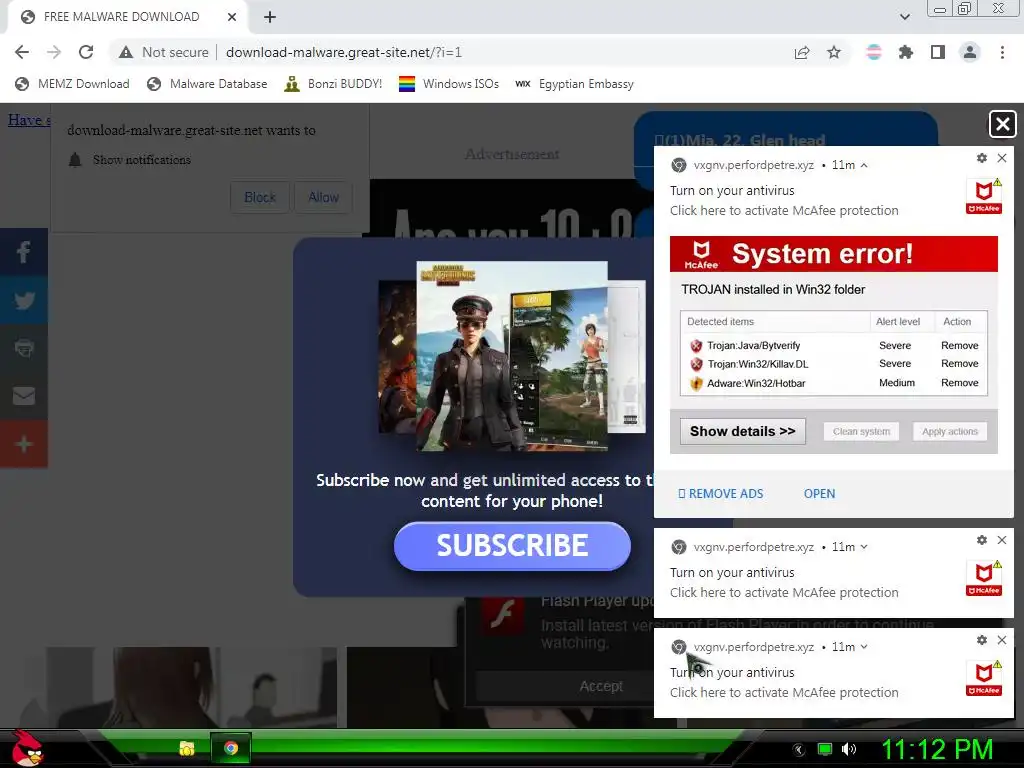1024x768 pixels.
Task: Open the file explorer taskbar icon
Action: (x=187, y=748)
